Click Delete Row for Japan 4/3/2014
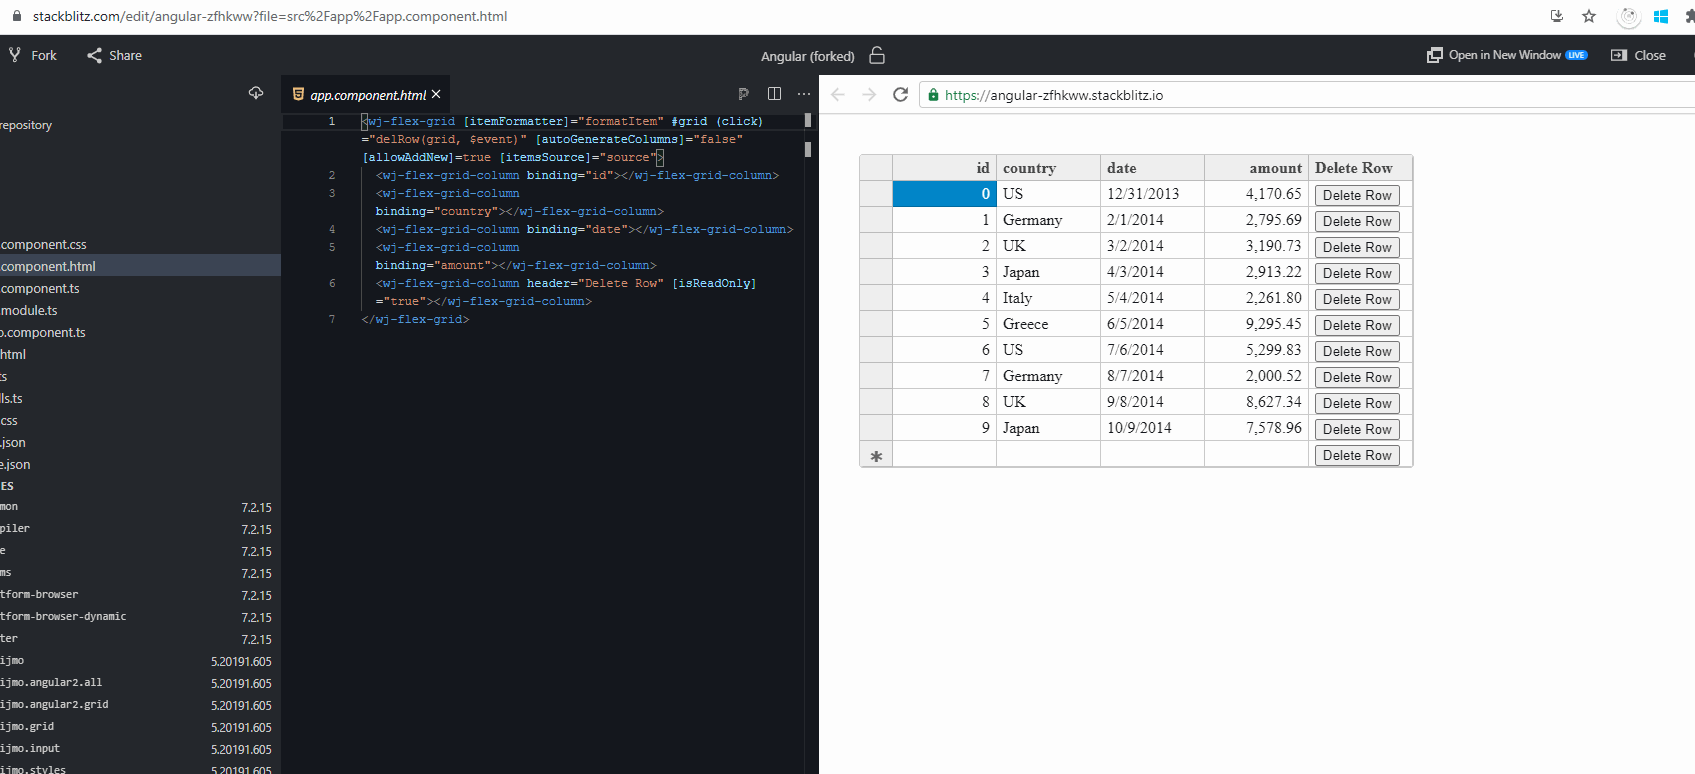The height and width of the screenshot is (774, 1695). point(1357,273)
